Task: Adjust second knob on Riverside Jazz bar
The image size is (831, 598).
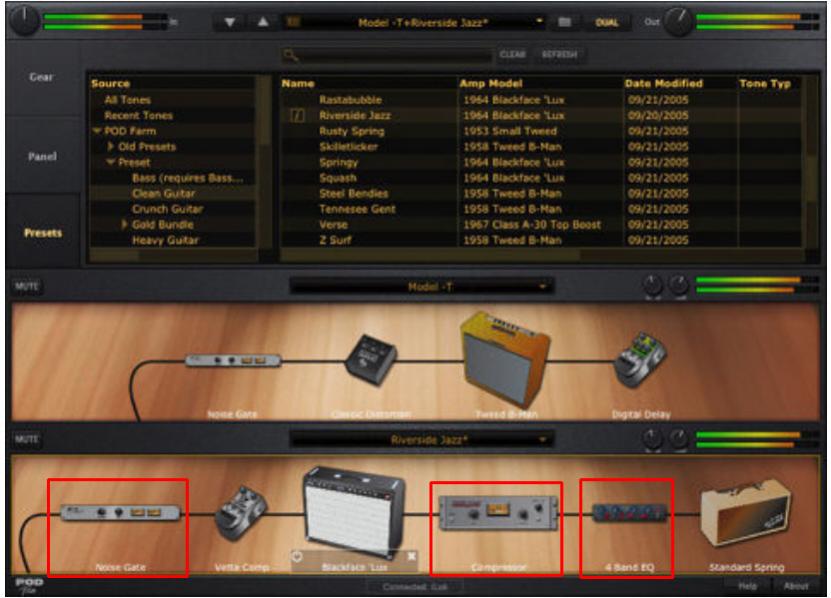Action: pos(678,439)
